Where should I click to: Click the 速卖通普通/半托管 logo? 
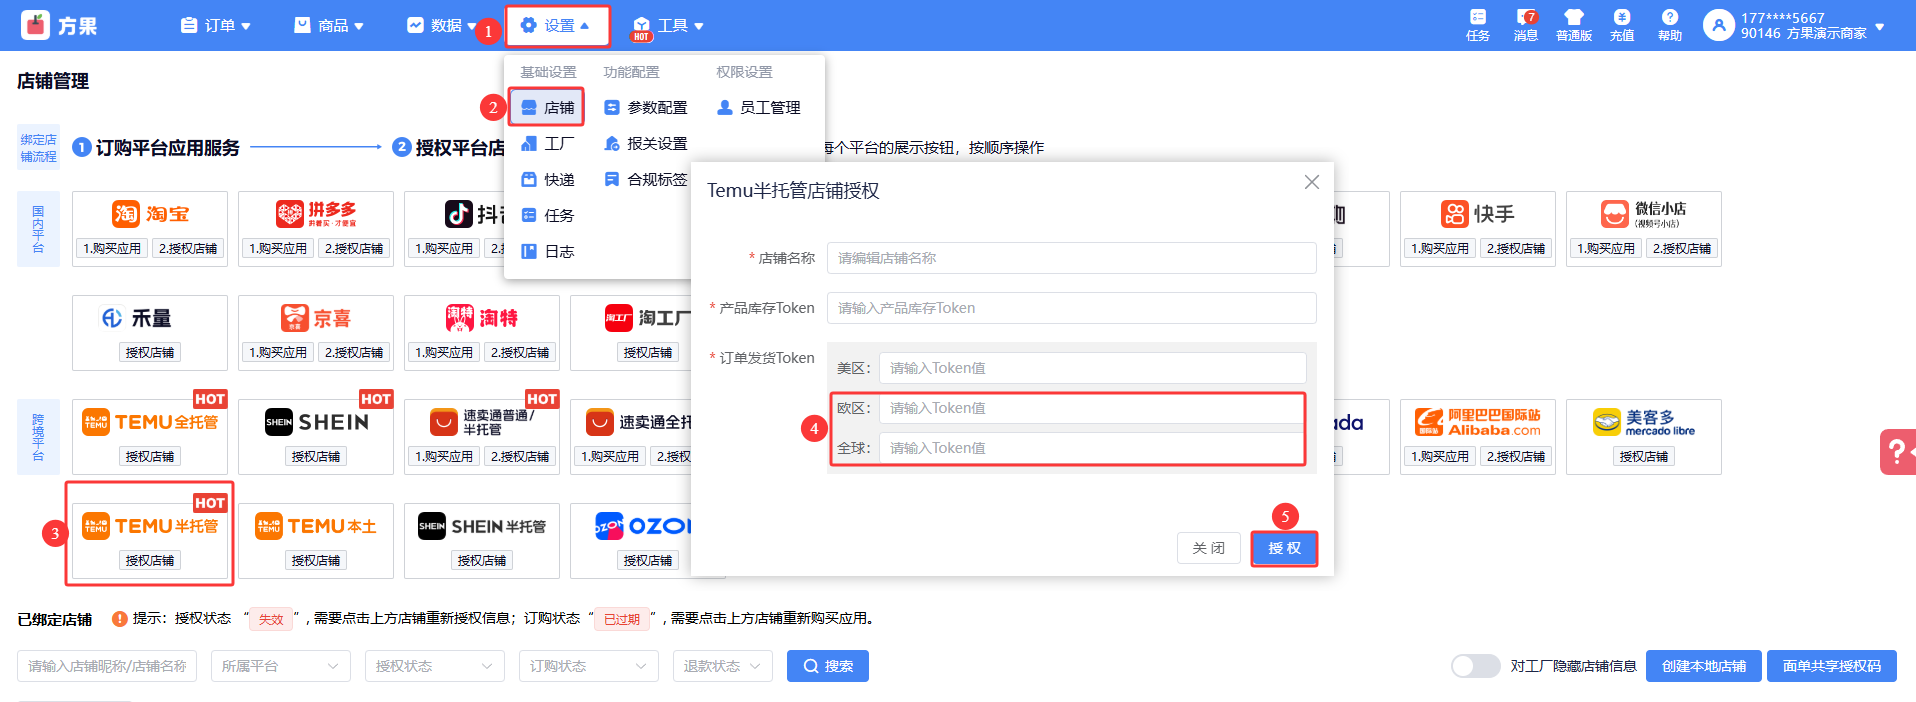(x=482, y=422)
